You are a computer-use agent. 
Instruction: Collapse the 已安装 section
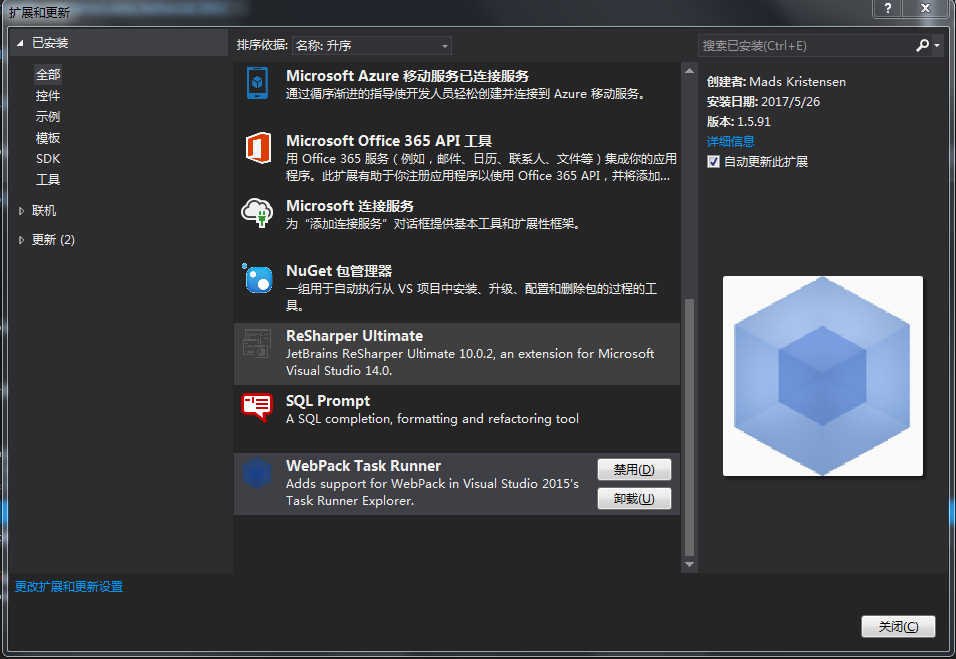17,42
